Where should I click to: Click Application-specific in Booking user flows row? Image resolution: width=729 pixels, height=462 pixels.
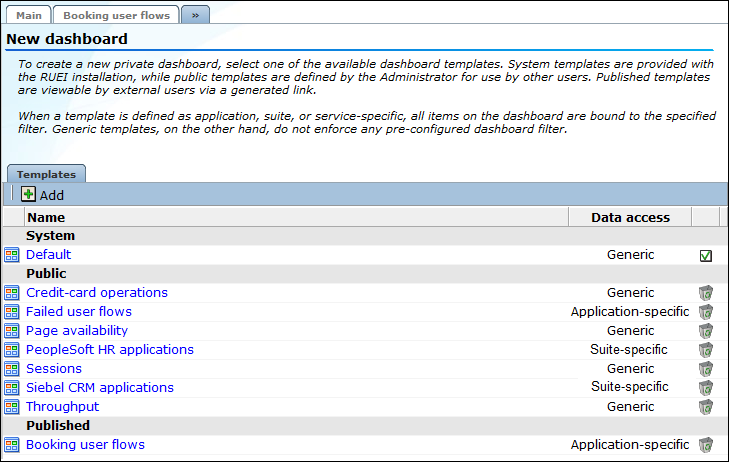coord(630,445)
